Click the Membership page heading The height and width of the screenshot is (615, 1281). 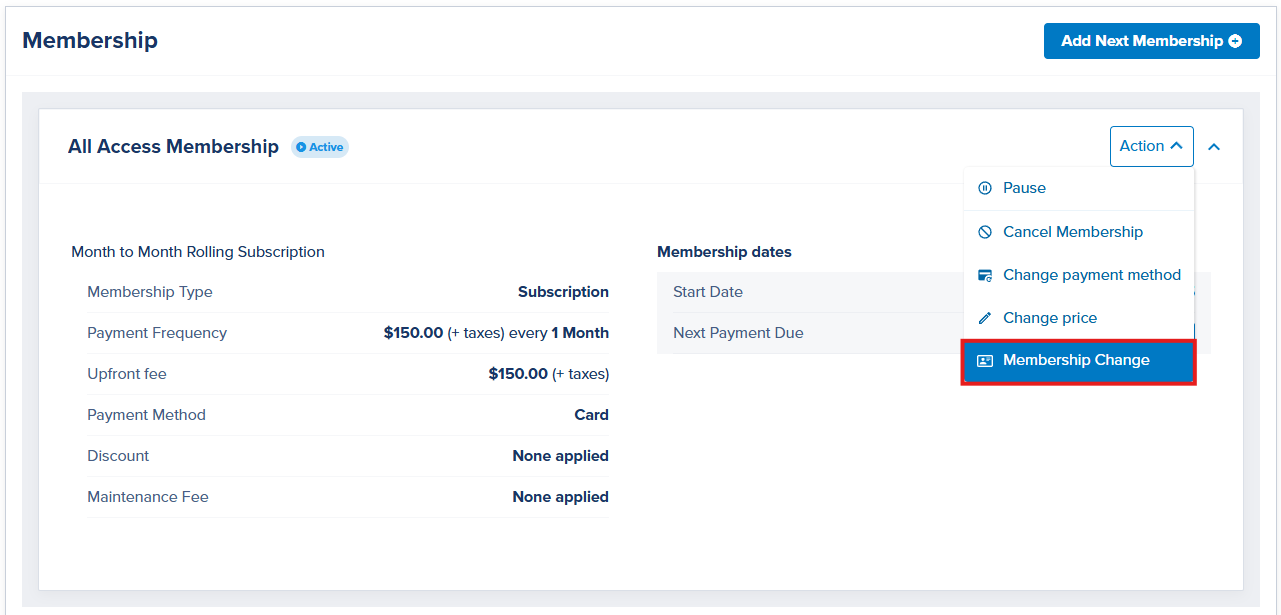pos(90,41)
